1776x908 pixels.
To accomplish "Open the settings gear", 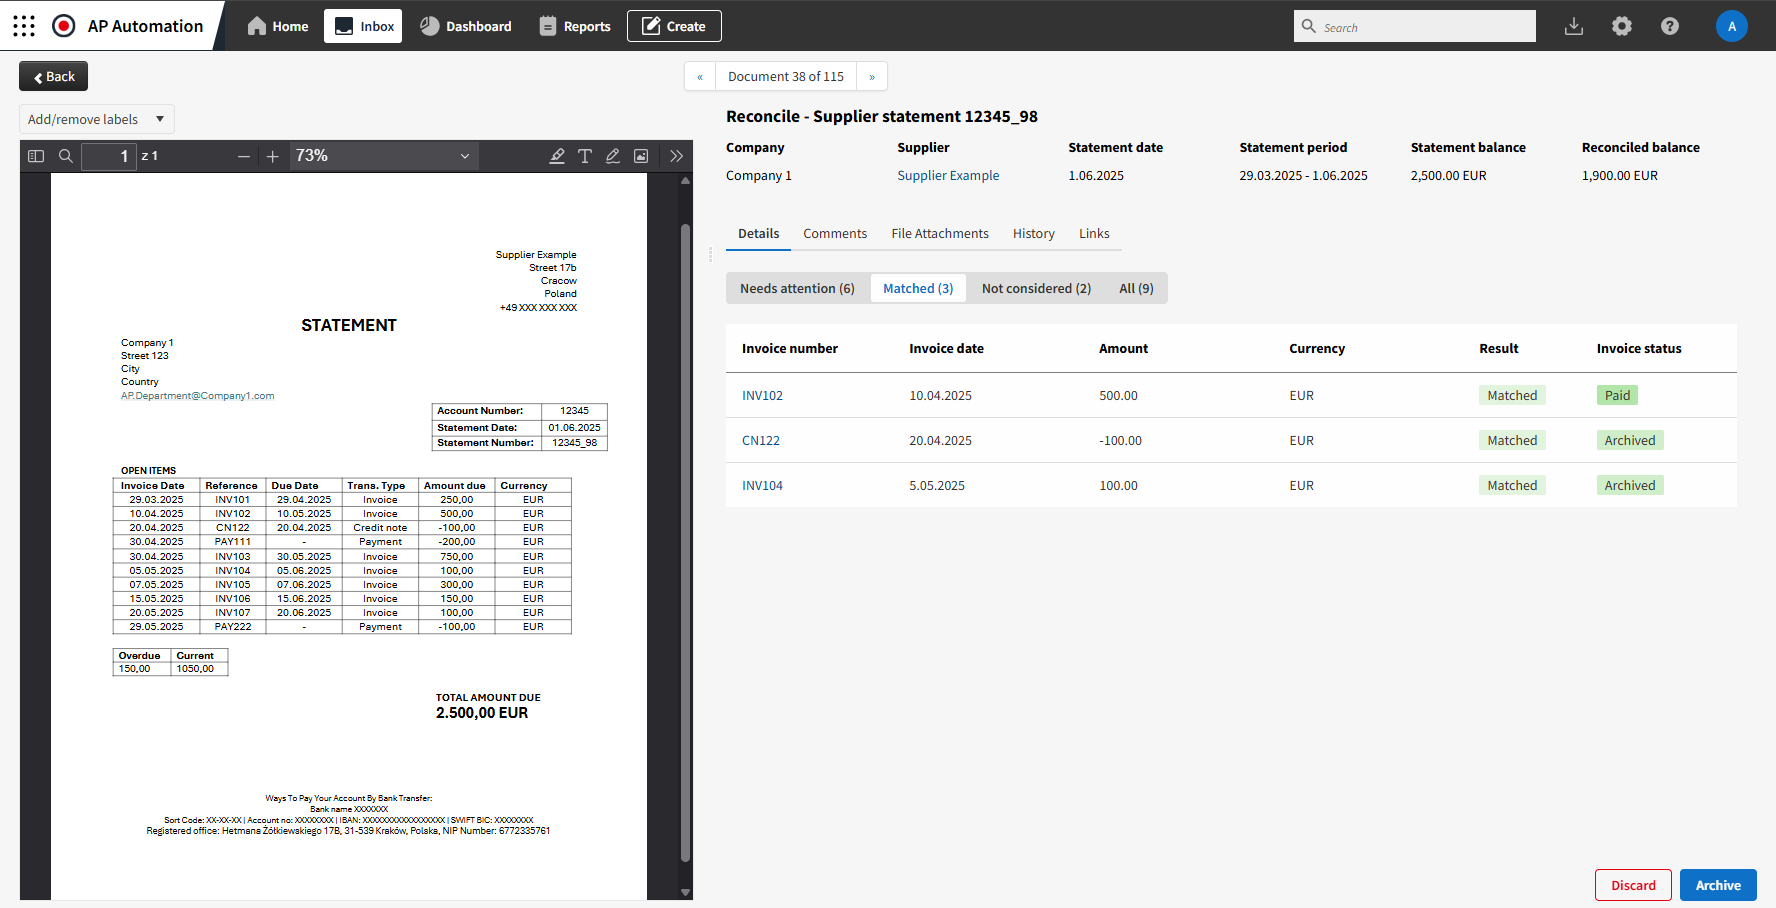I will click(1622, 26).
